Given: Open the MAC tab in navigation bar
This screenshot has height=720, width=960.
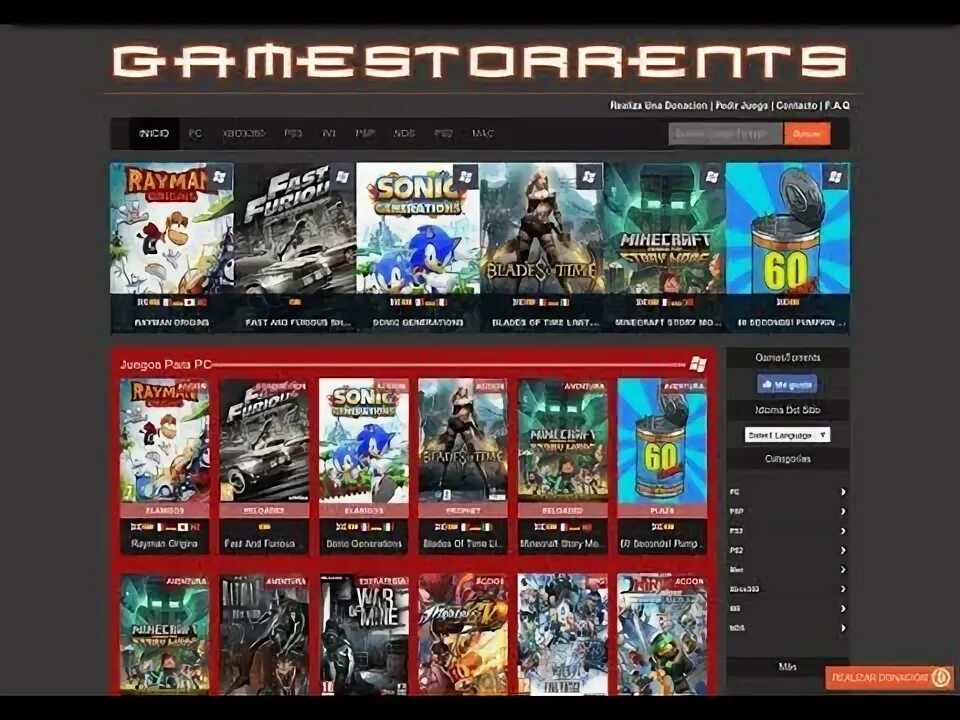Looking at the screenshot, I should 482,133.
